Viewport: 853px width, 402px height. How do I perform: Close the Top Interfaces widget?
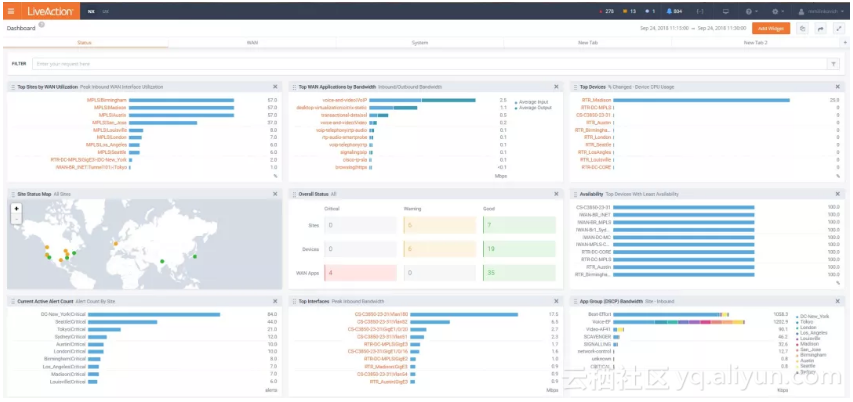coord(556,301)
